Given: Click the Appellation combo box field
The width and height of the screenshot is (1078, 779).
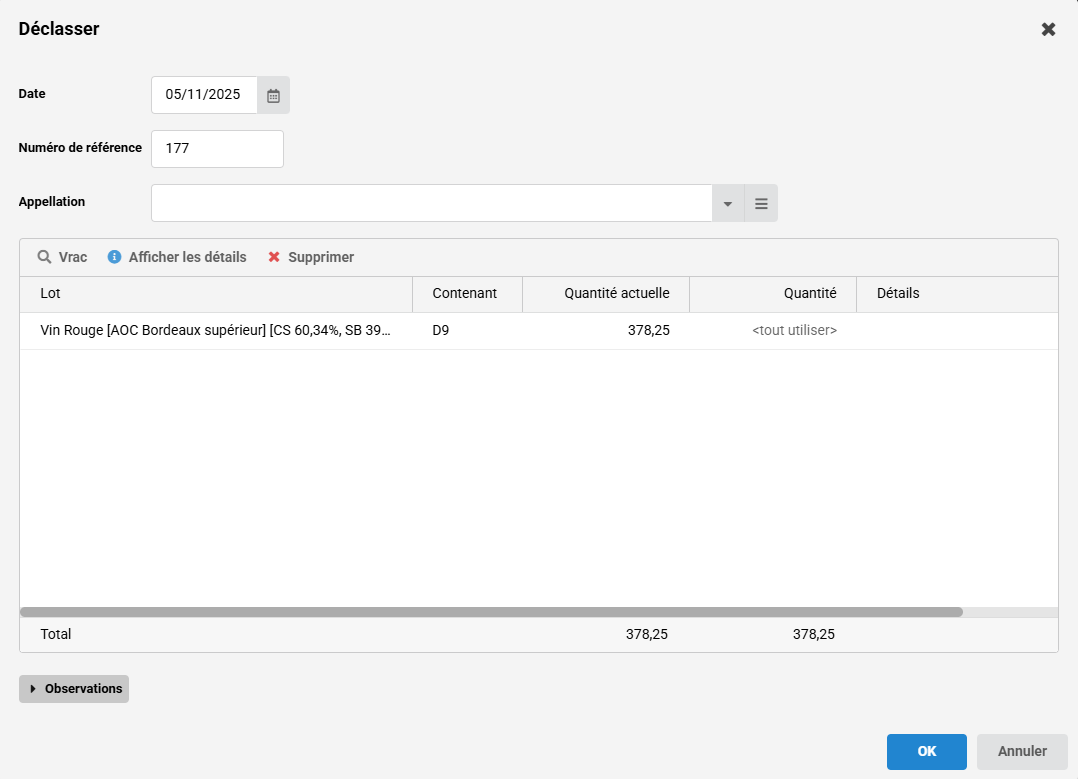Looking at the screenshot, I should pyautogui.click(x=431, y=203).
